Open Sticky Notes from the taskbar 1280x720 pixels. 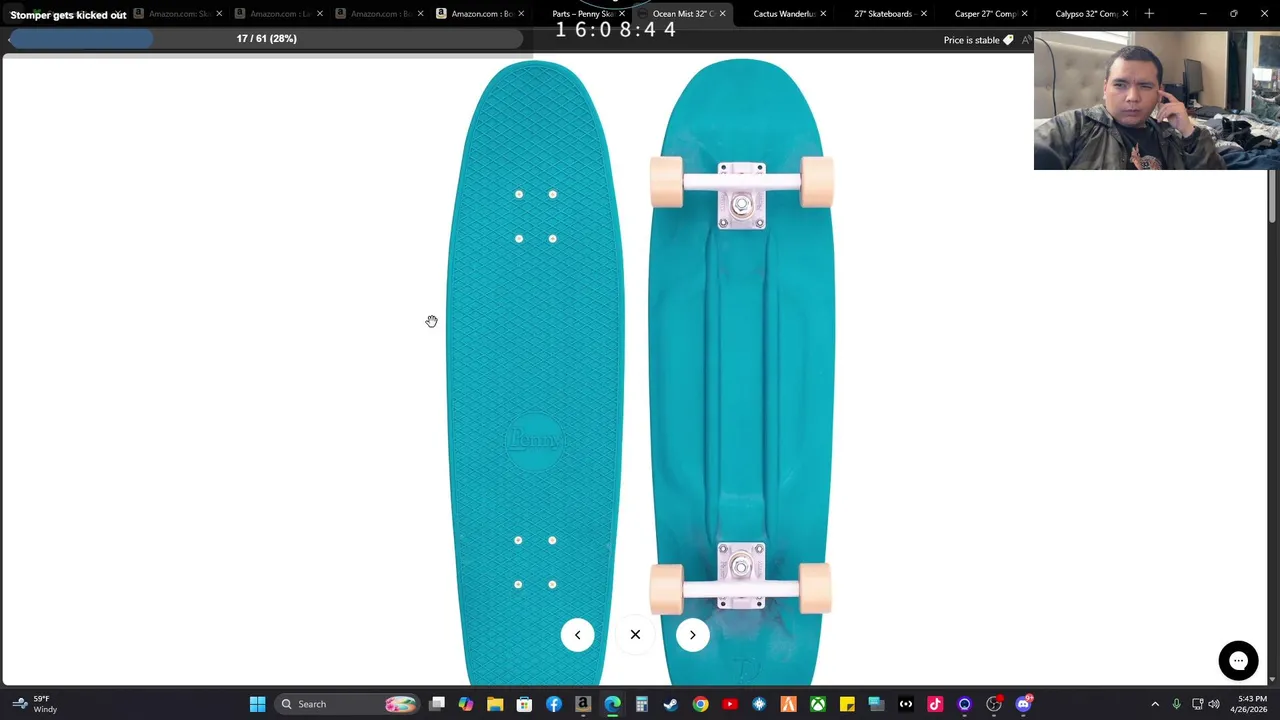click(x=847, y=704)
